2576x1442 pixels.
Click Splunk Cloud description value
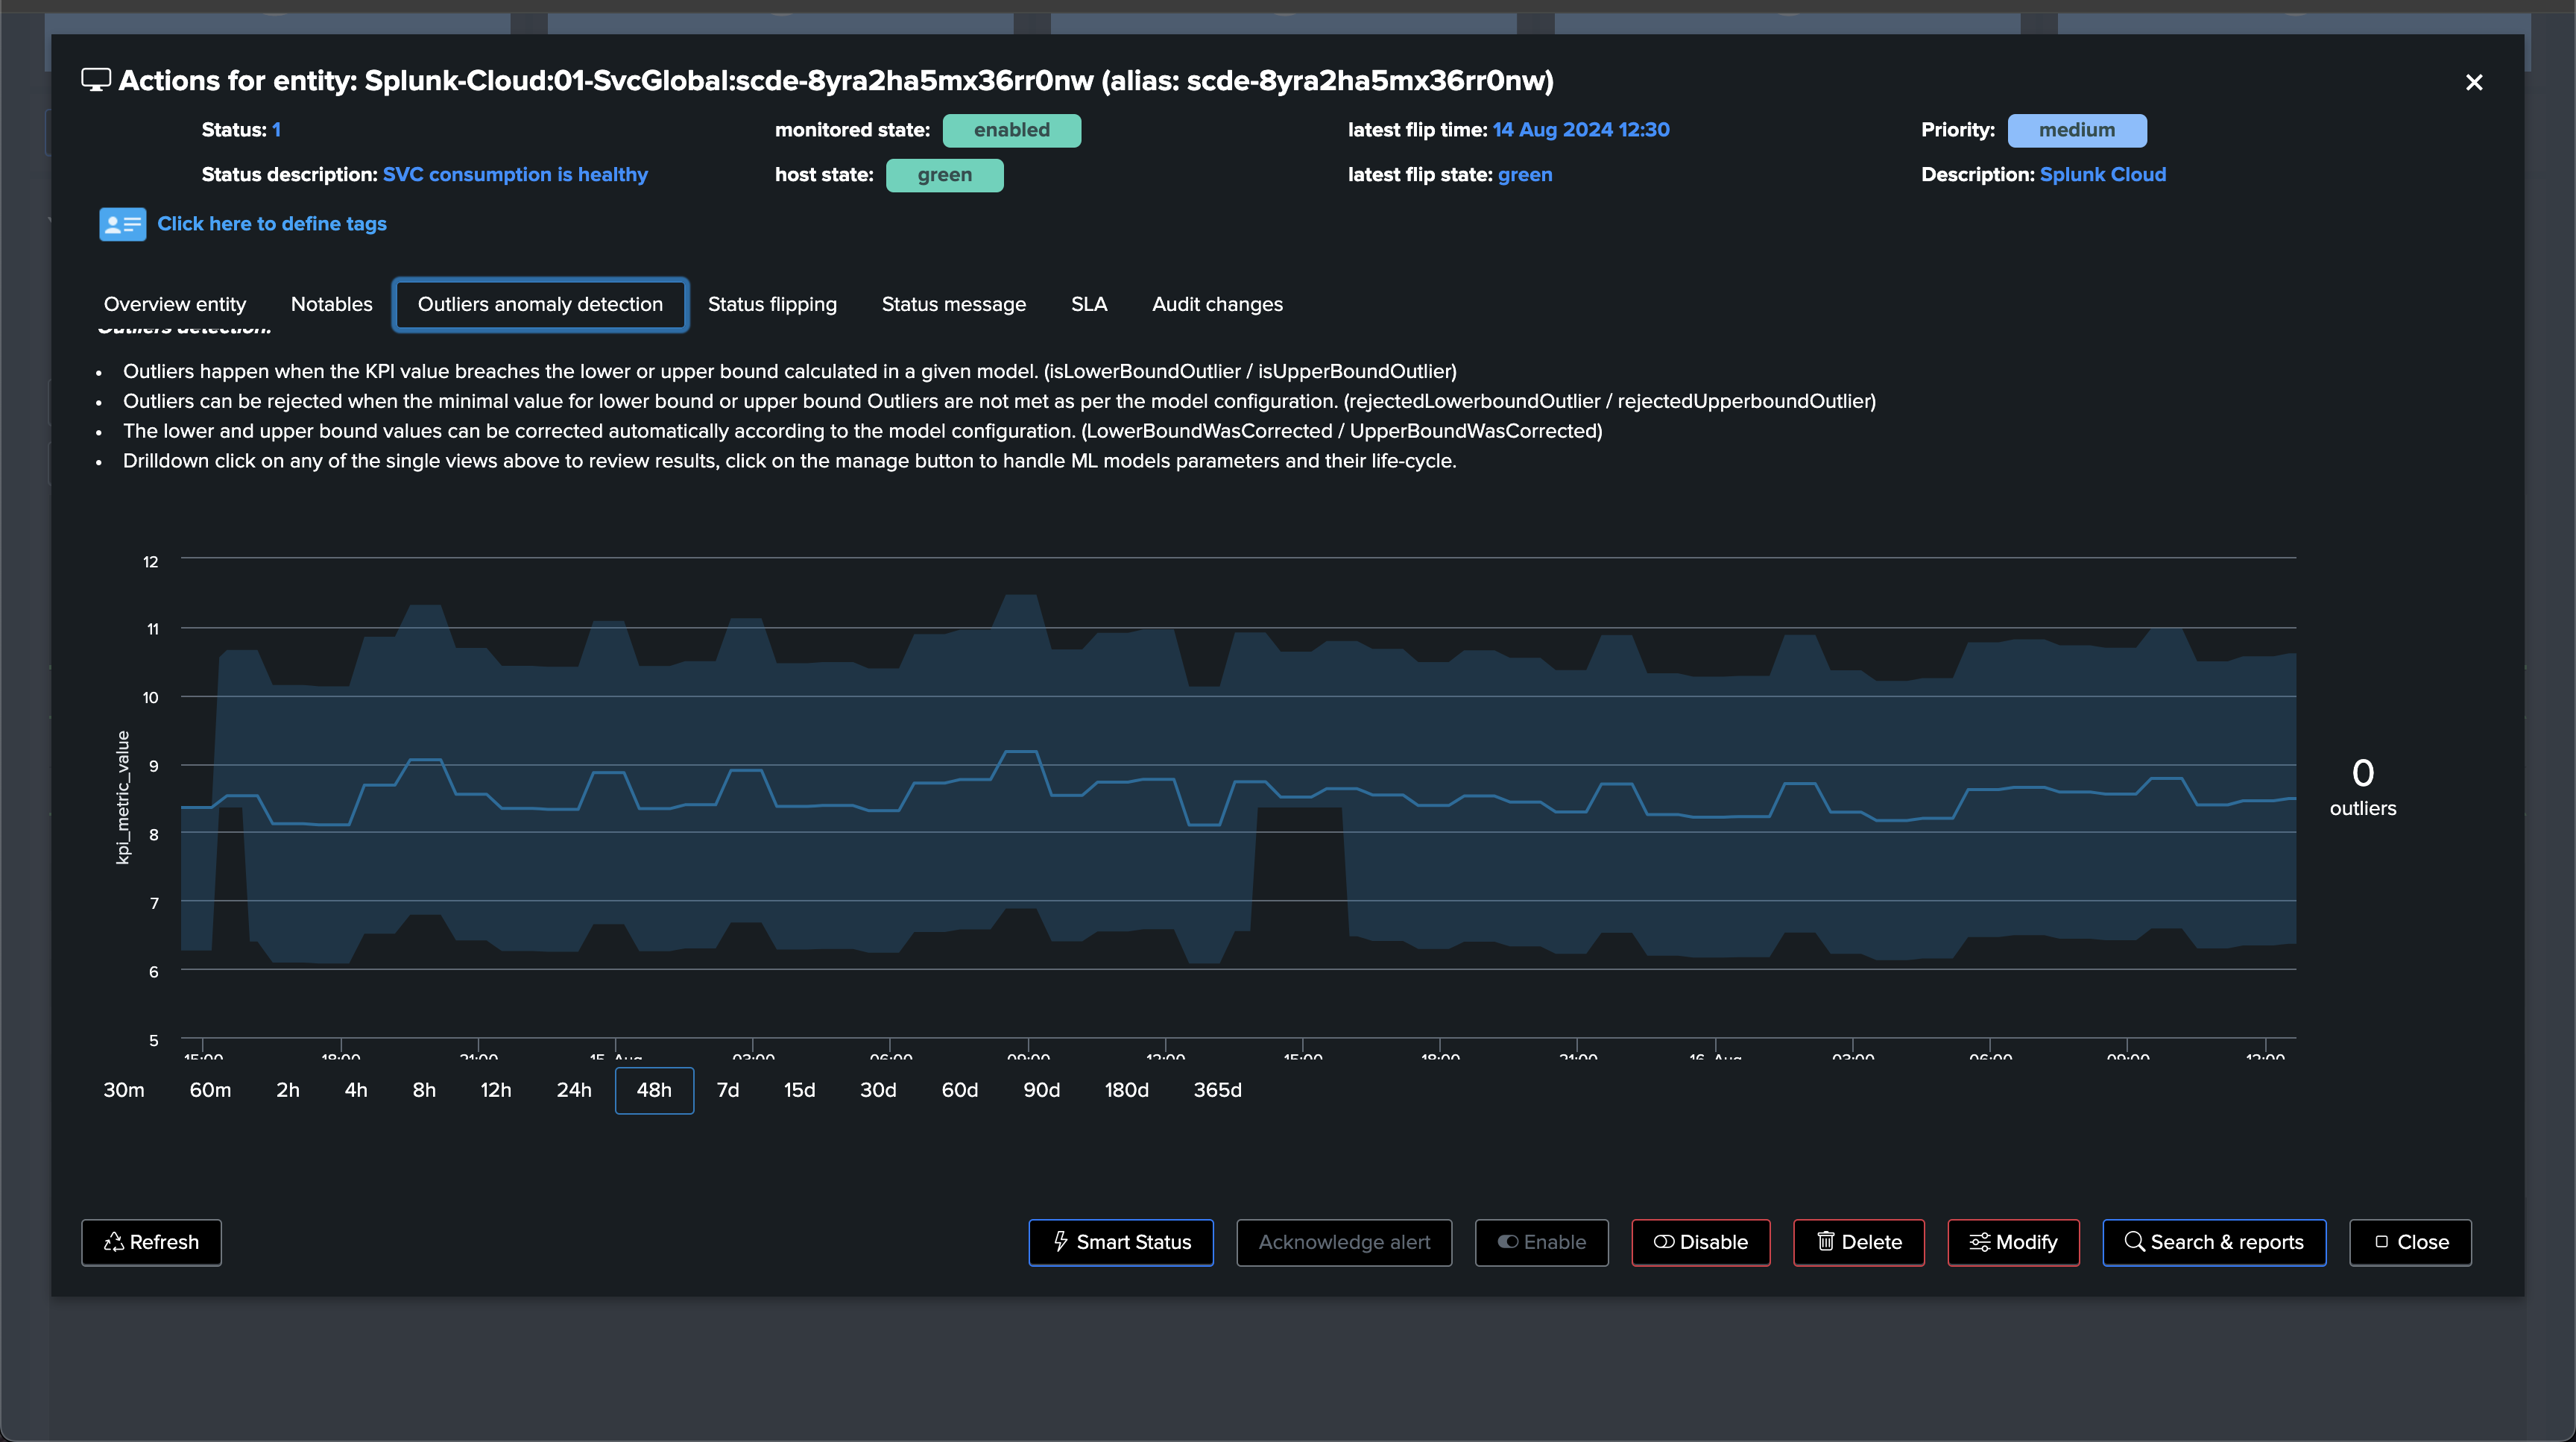click(2103, 175)
